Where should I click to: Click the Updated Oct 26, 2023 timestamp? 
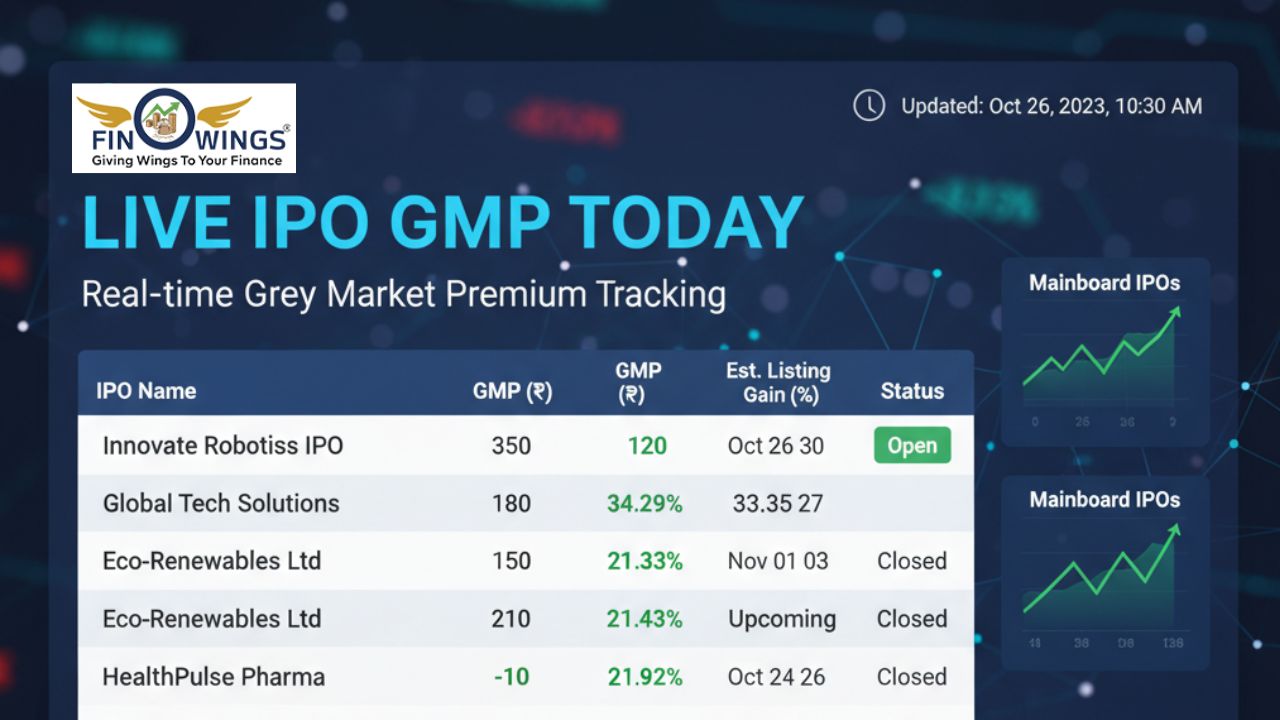point(1051,106)
